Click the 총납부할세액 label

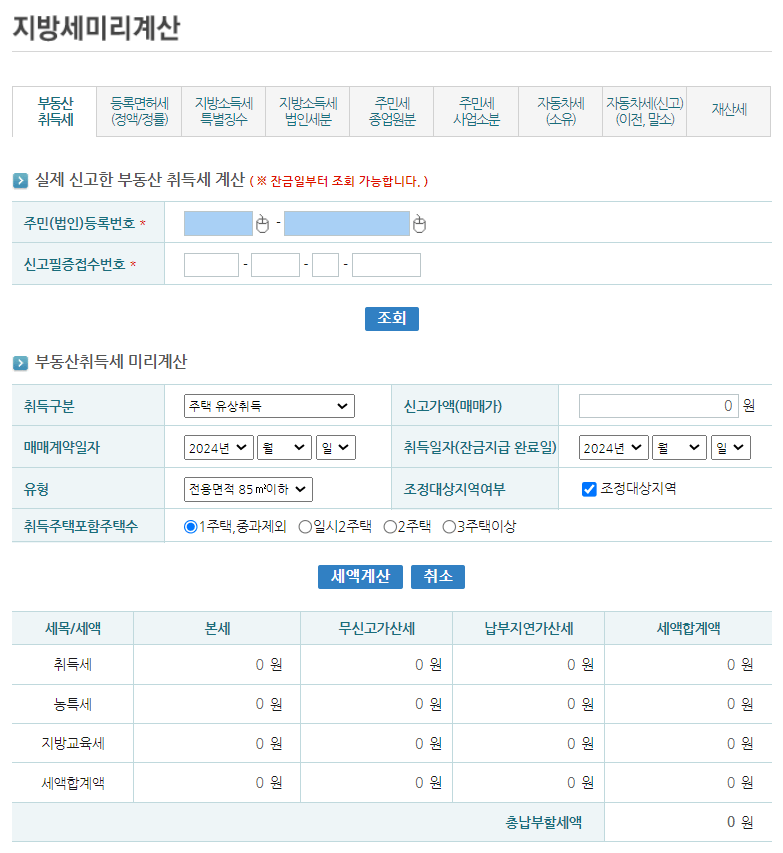click(x=544, y=822)
